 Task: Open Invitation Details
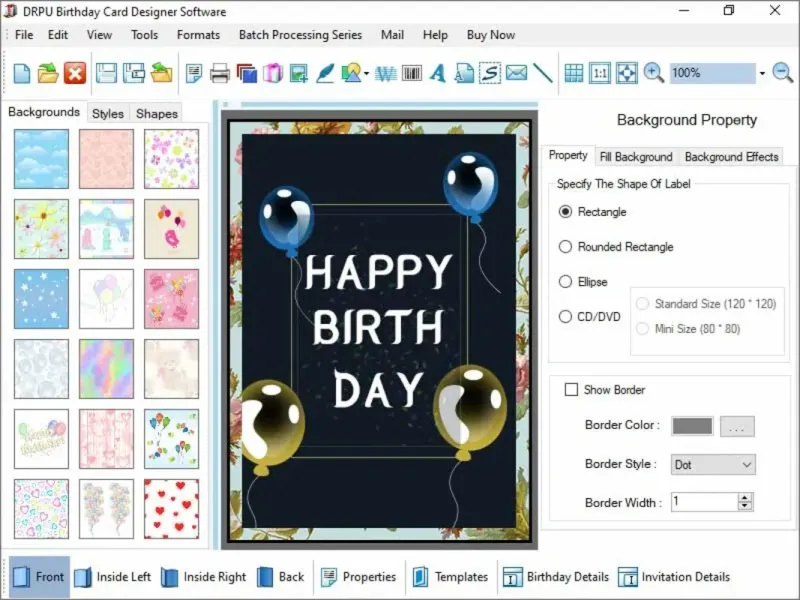pos(674,577)
